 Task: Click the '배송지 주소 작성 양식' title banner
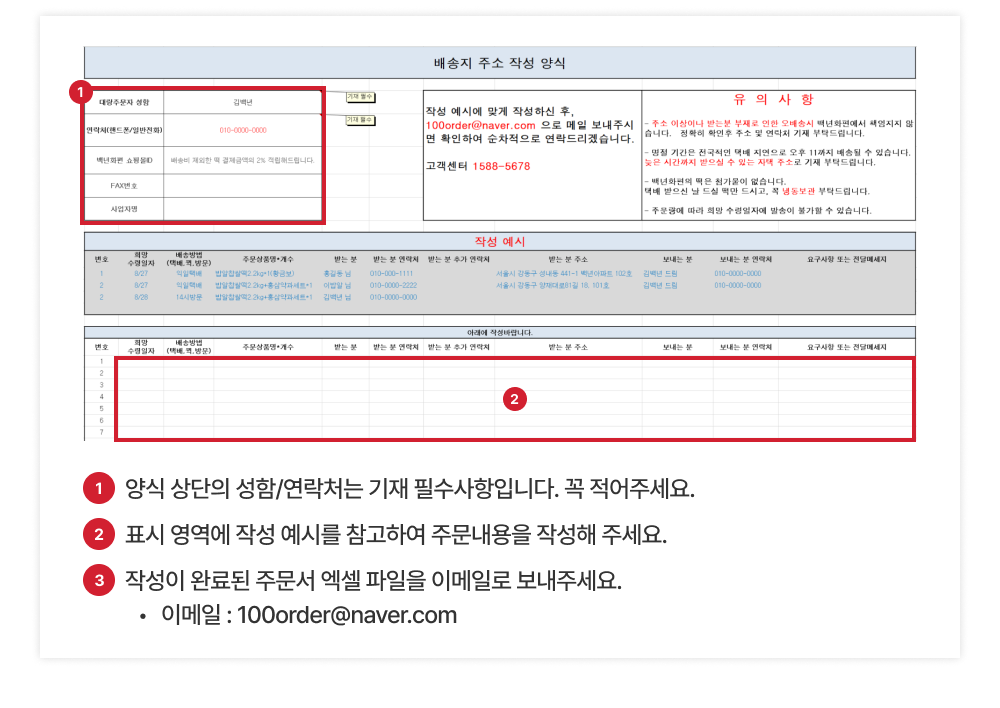click(499, 63)
